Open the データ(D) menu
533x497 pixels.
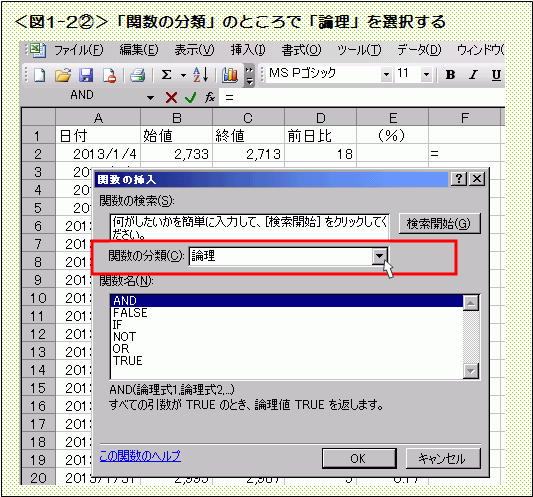[x=419, y=50]
